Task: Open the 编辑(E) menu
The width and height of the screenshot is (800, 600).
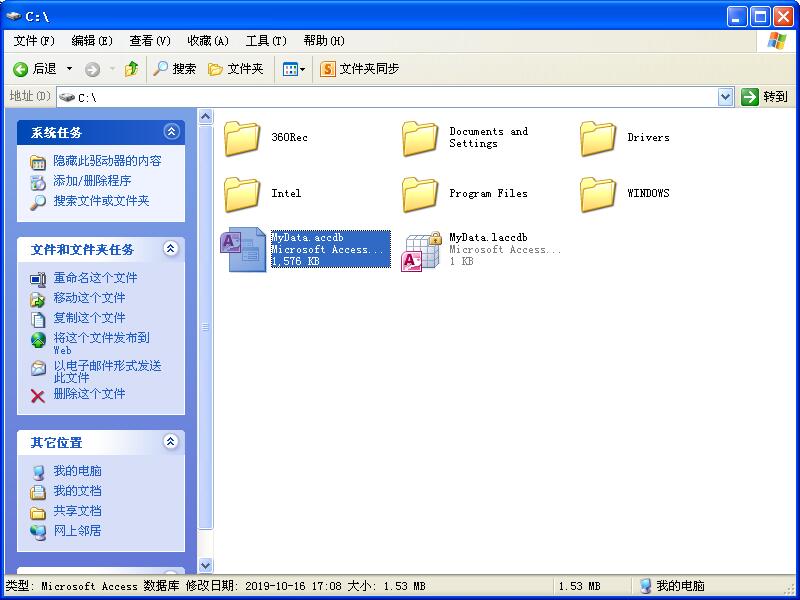Action: (92, 41)
